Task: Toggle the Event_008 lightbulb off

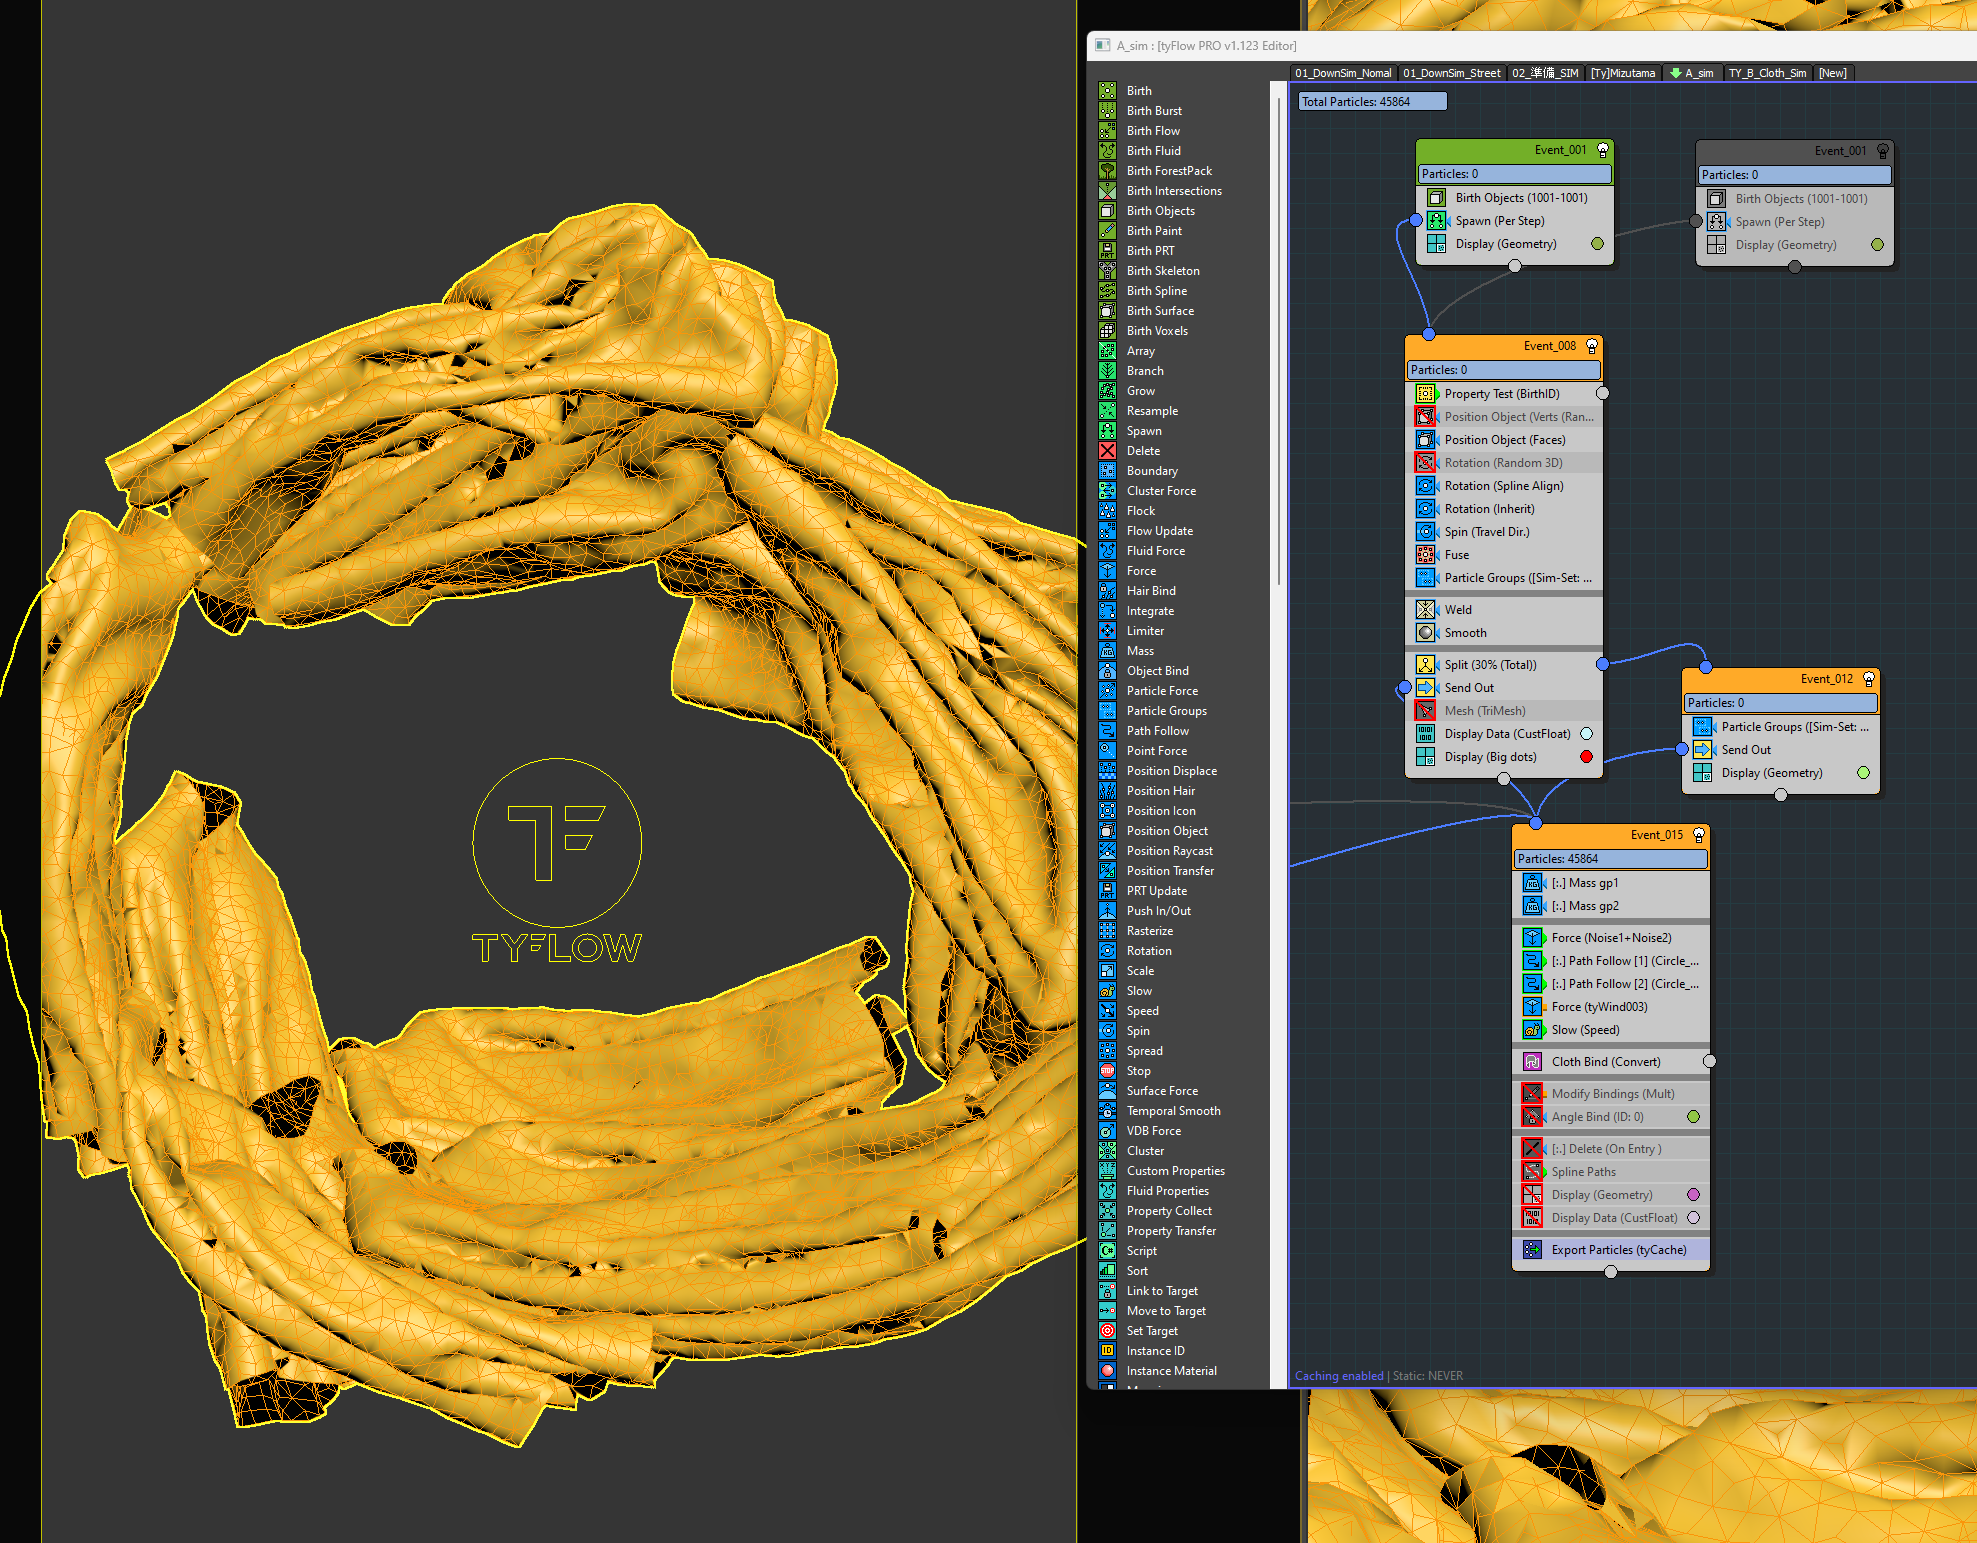Action: tap(1592, 346)
